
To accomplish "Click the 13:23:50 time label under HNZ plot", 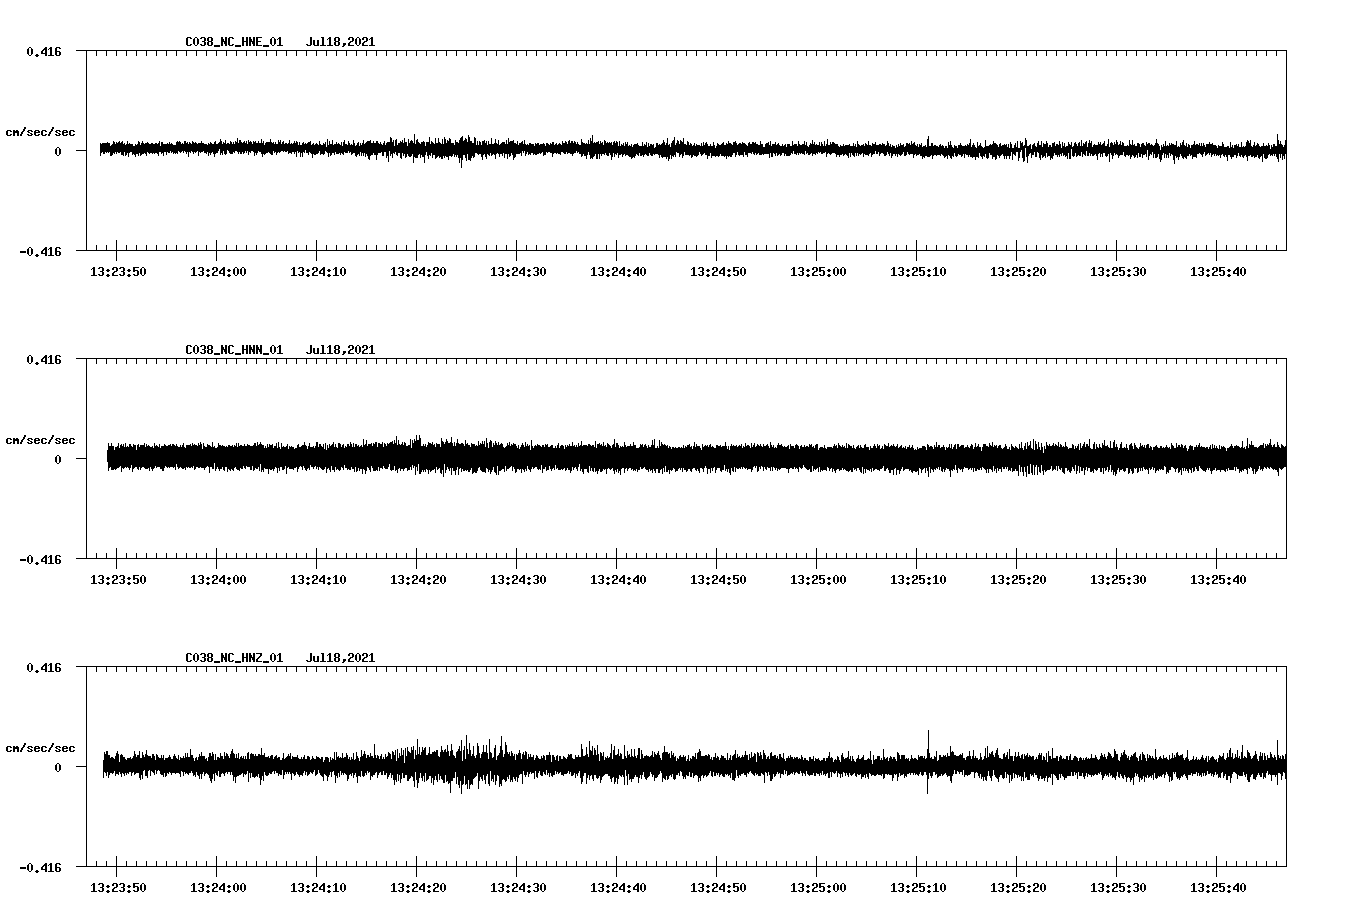I will click(118, 888).
